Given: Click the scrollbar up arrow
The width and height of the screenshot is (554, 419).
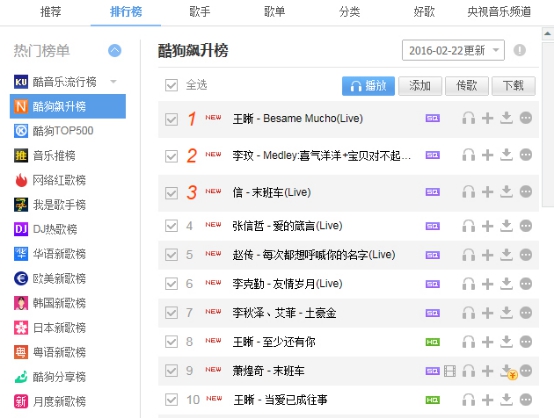Looking at the screenshot, I should (x=548, y=34).
